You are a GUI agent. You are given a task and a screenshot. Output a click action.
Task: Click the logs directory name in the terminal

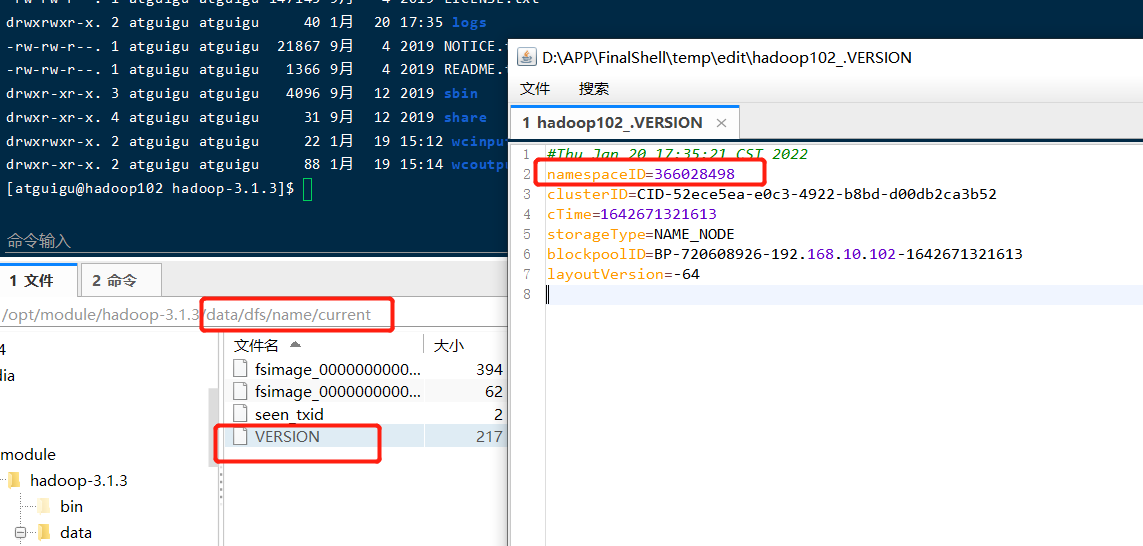point(469,23)
